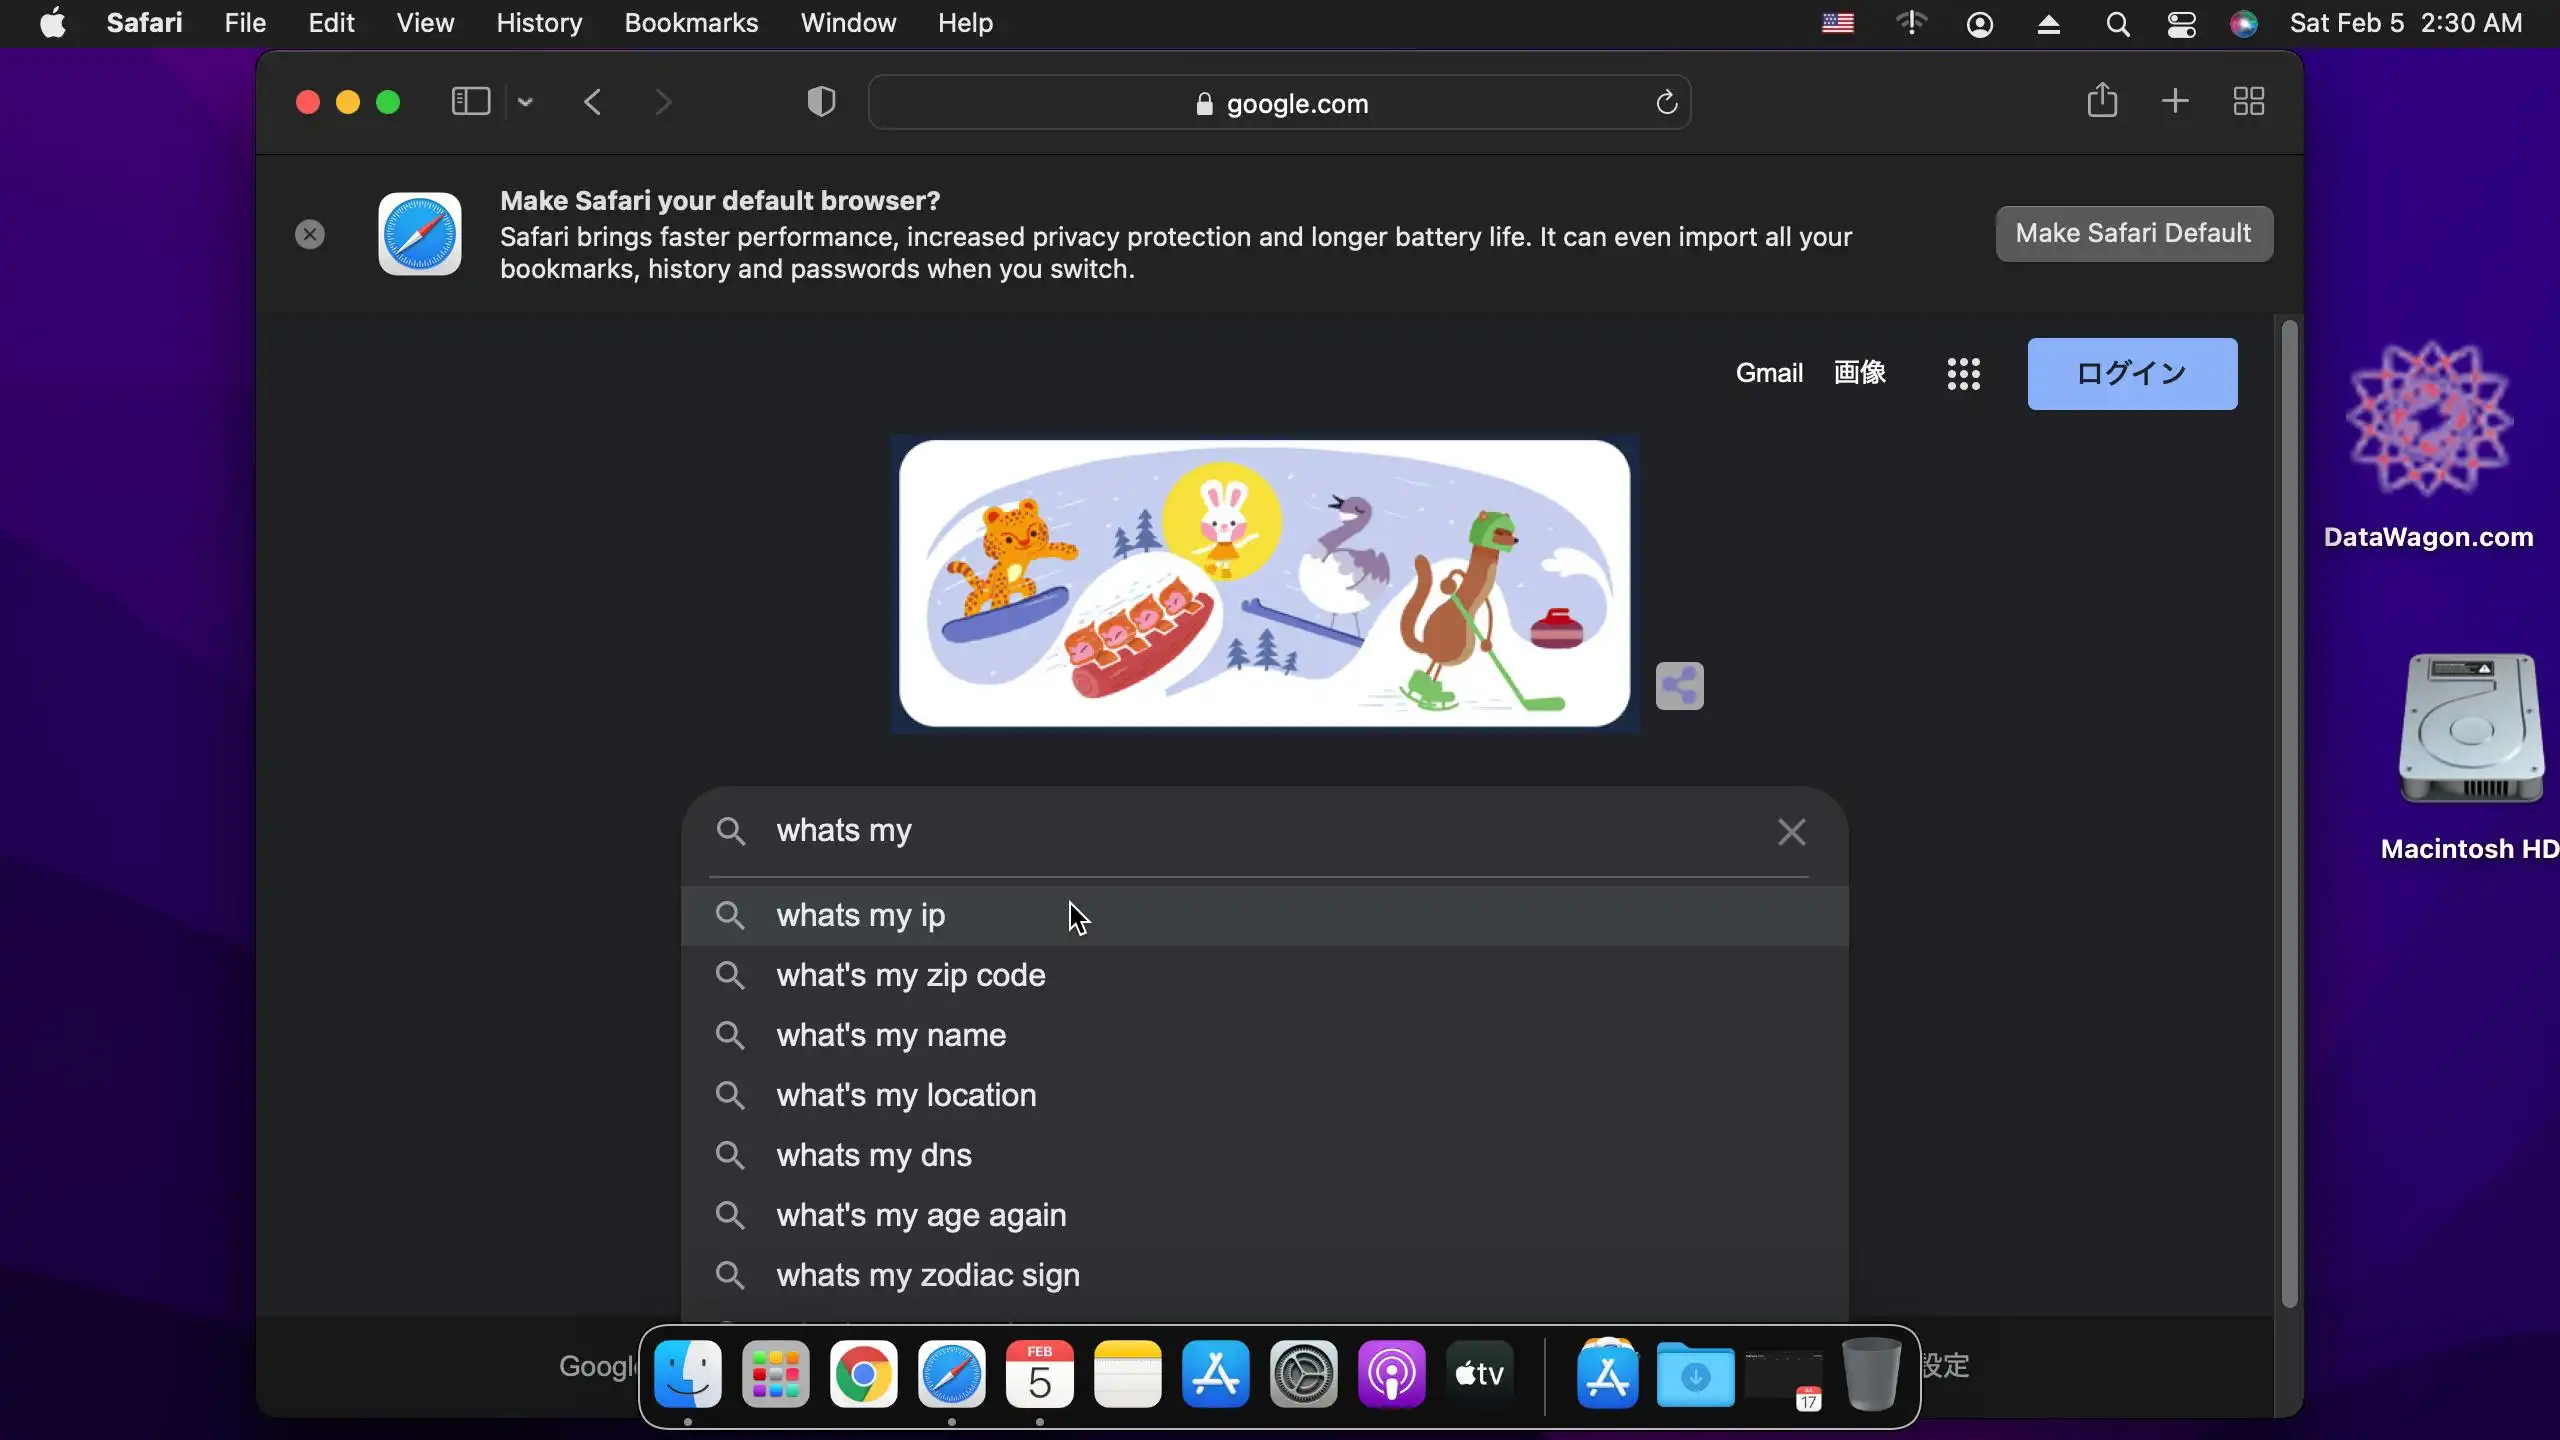Open Gmail link
Image resolution: width=2560 pixels, height=1440 pixels.
(1769, 374)
